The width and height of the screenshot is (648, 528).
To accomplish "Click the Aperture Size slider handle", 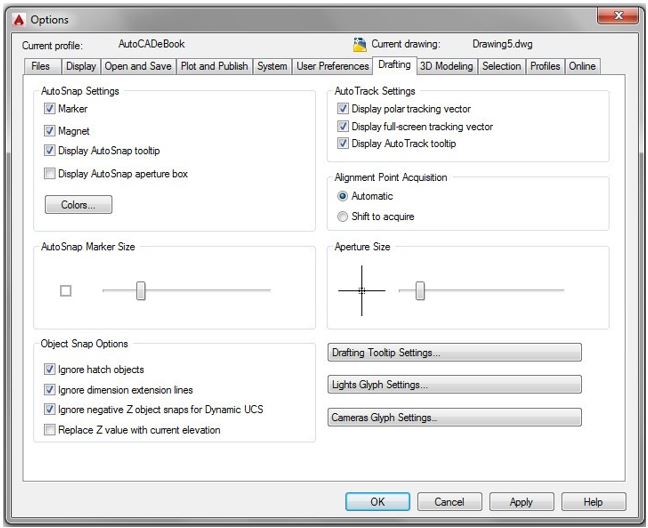I will pos(420,291).
